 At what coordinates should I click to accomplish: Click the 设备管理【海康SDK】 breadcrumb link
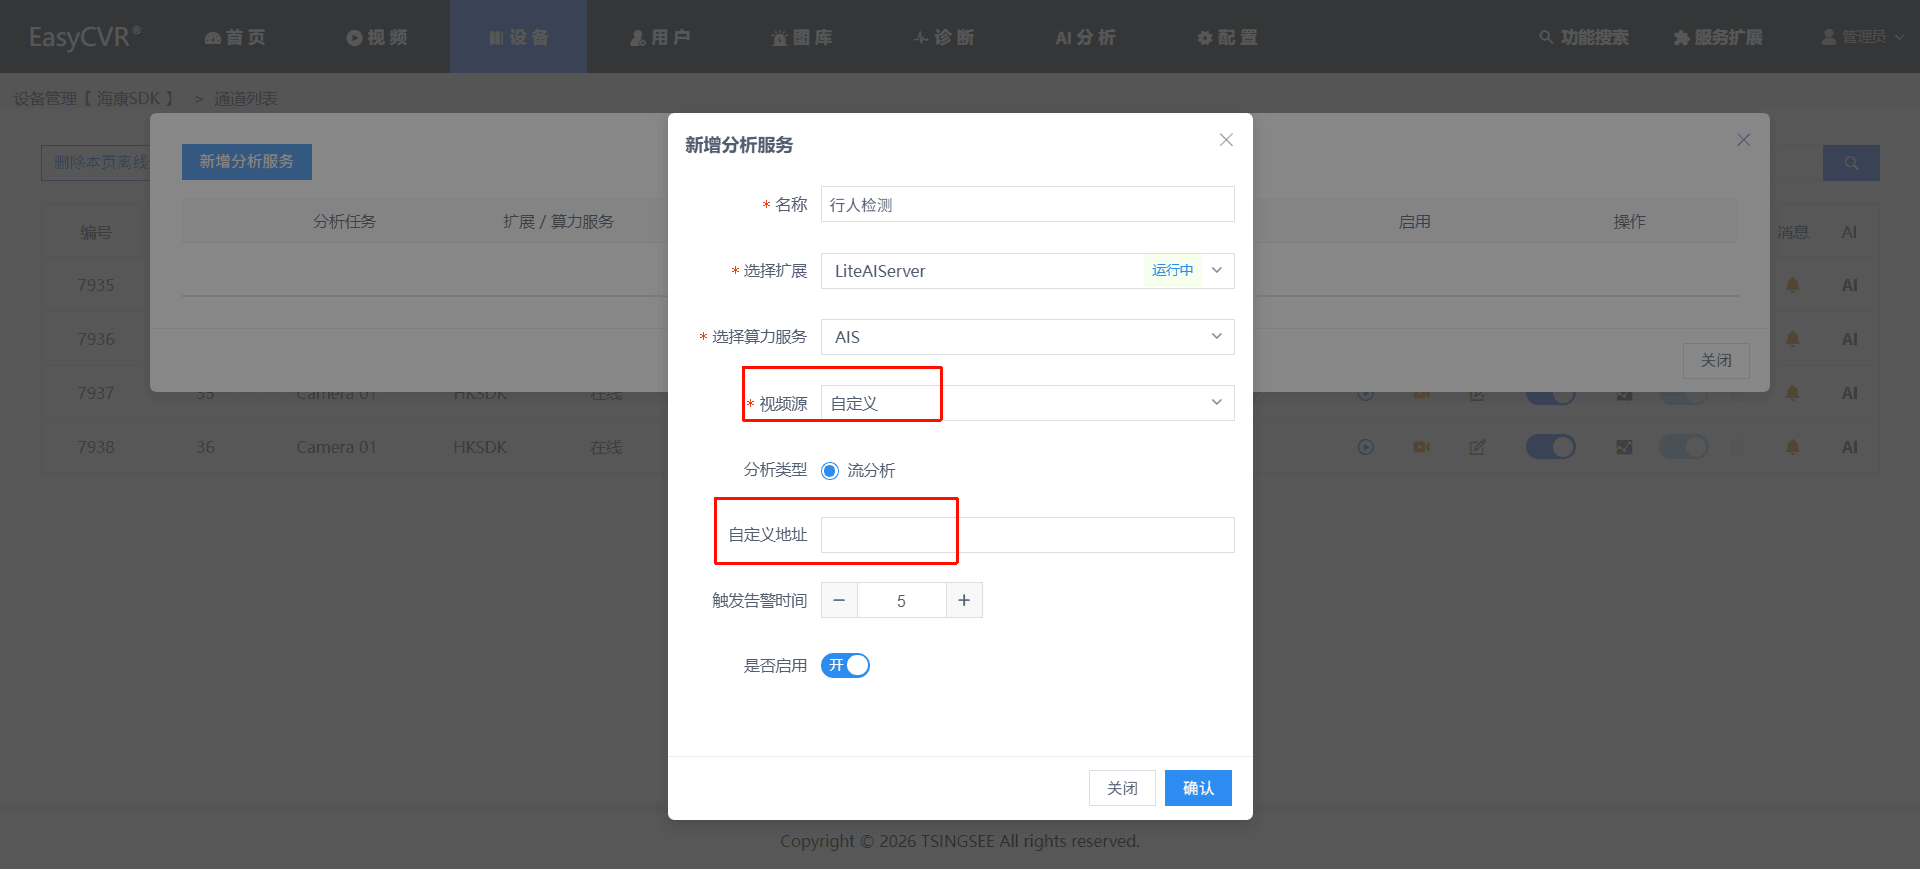(96, 98)
